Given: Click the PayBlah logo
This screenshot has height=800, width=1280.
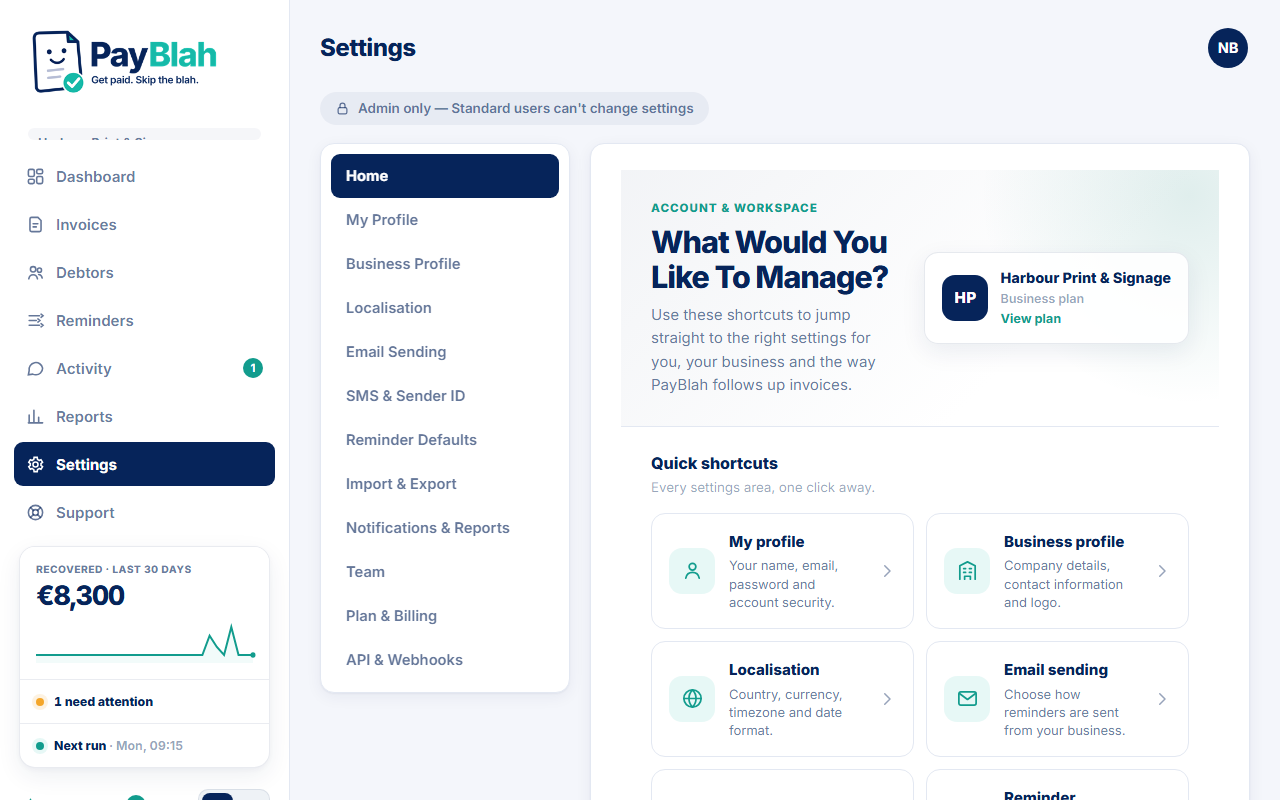Looking at the screenshot, I should pyautogui.click(x=124, y=61).
